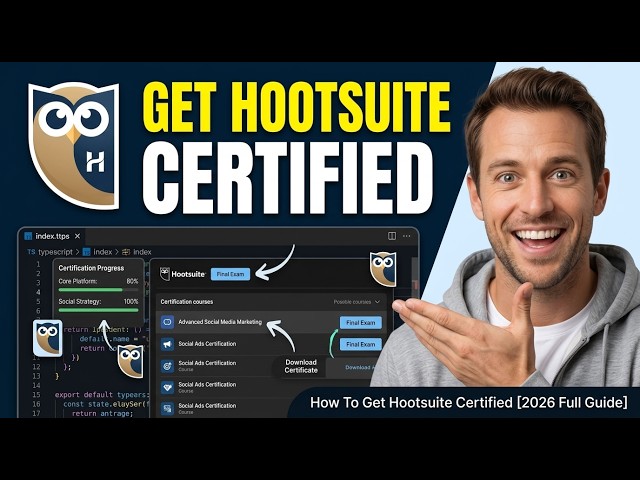The image size is (640, 480).
Task: Click the owl sticker with light blue frame
Action: (48, 338)
